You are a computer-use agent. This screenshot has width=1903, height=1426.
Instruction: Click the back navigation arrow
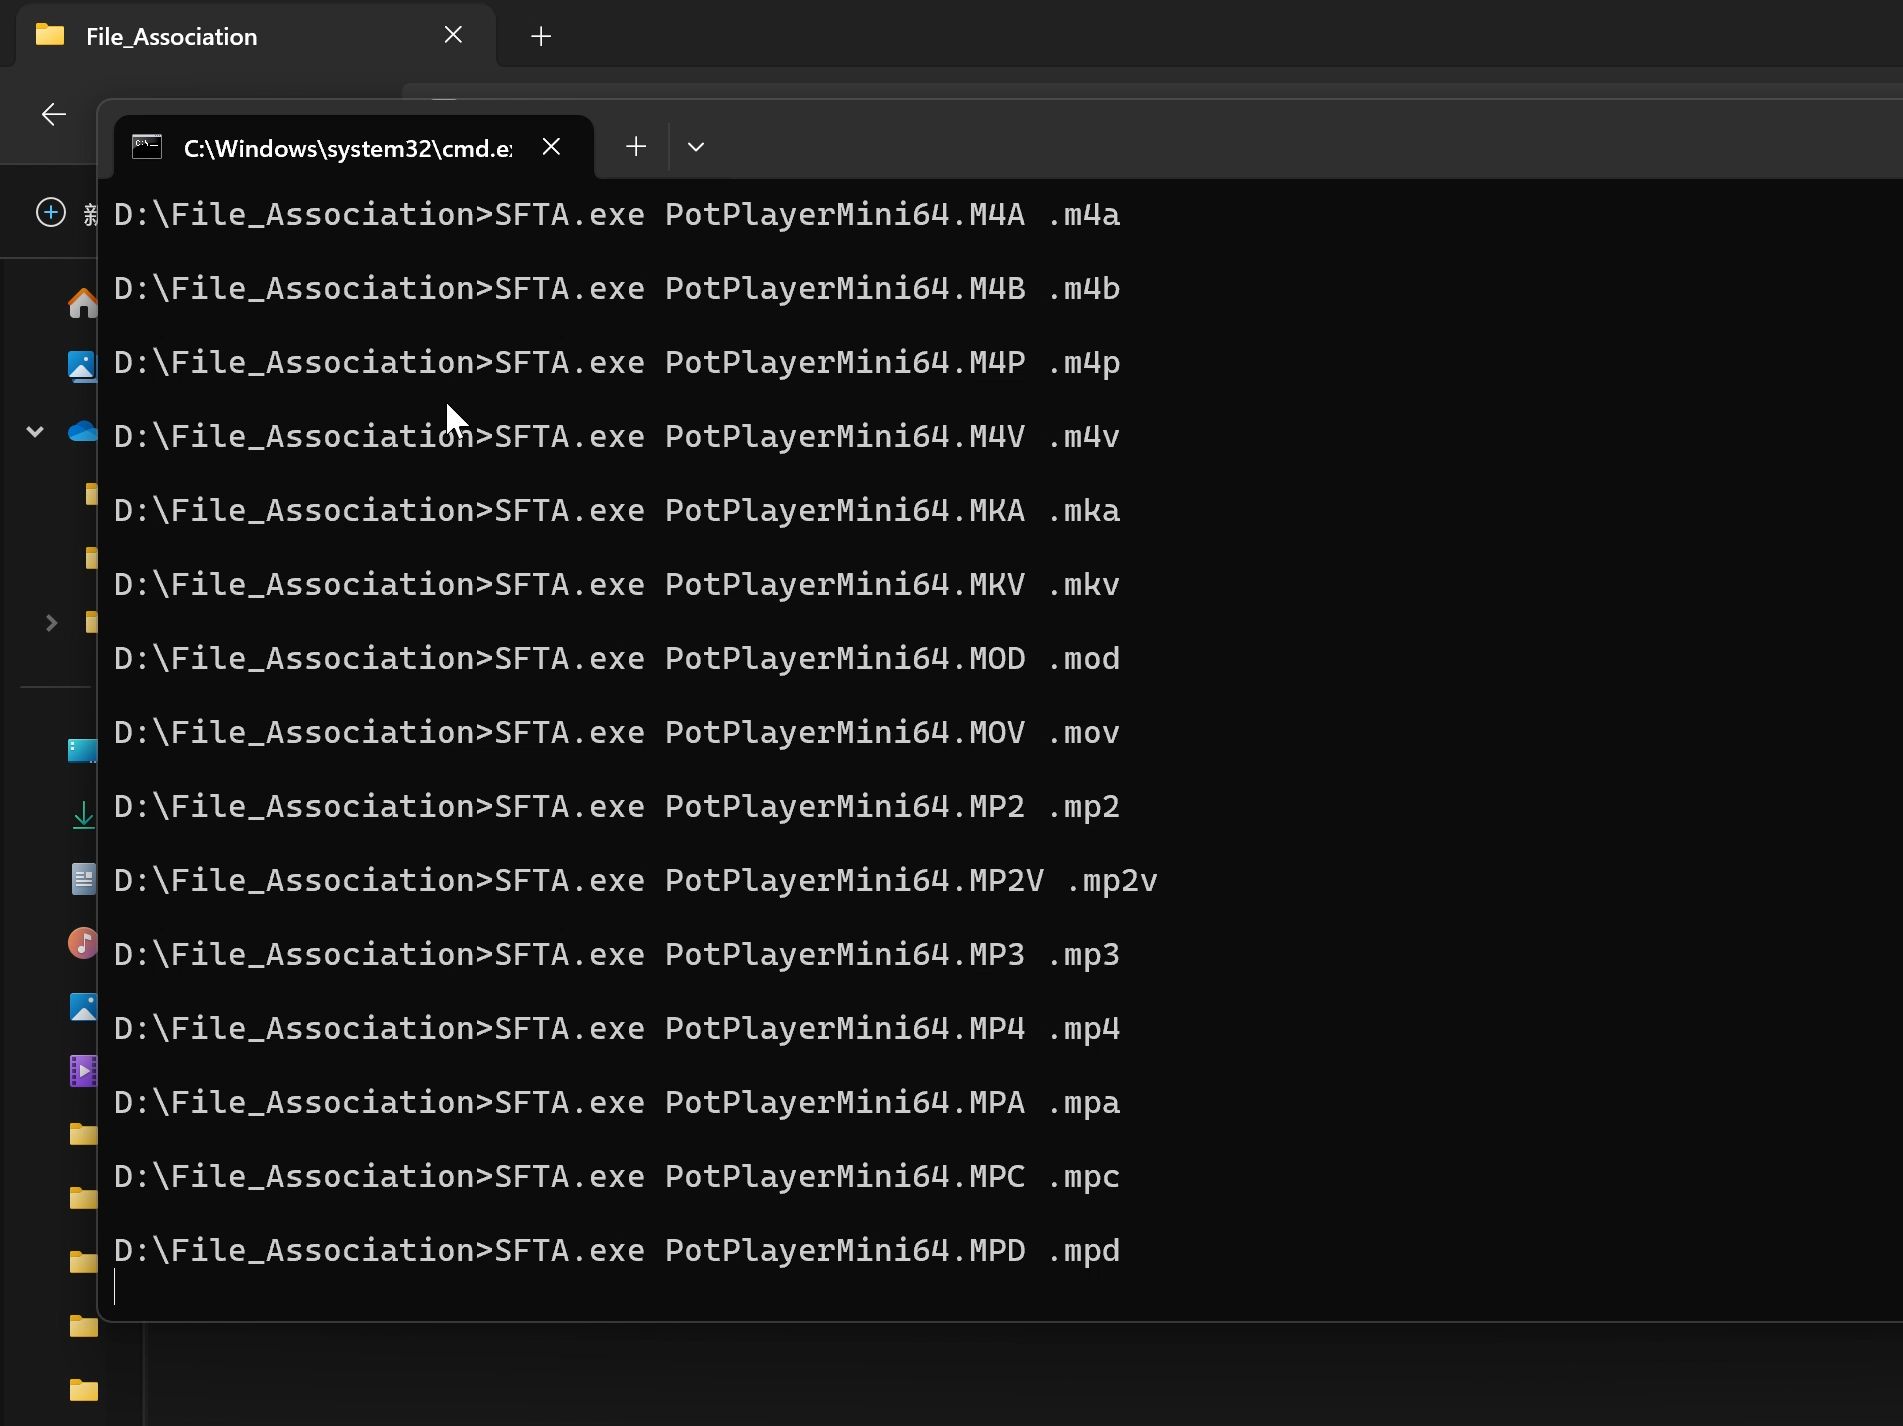52,114
